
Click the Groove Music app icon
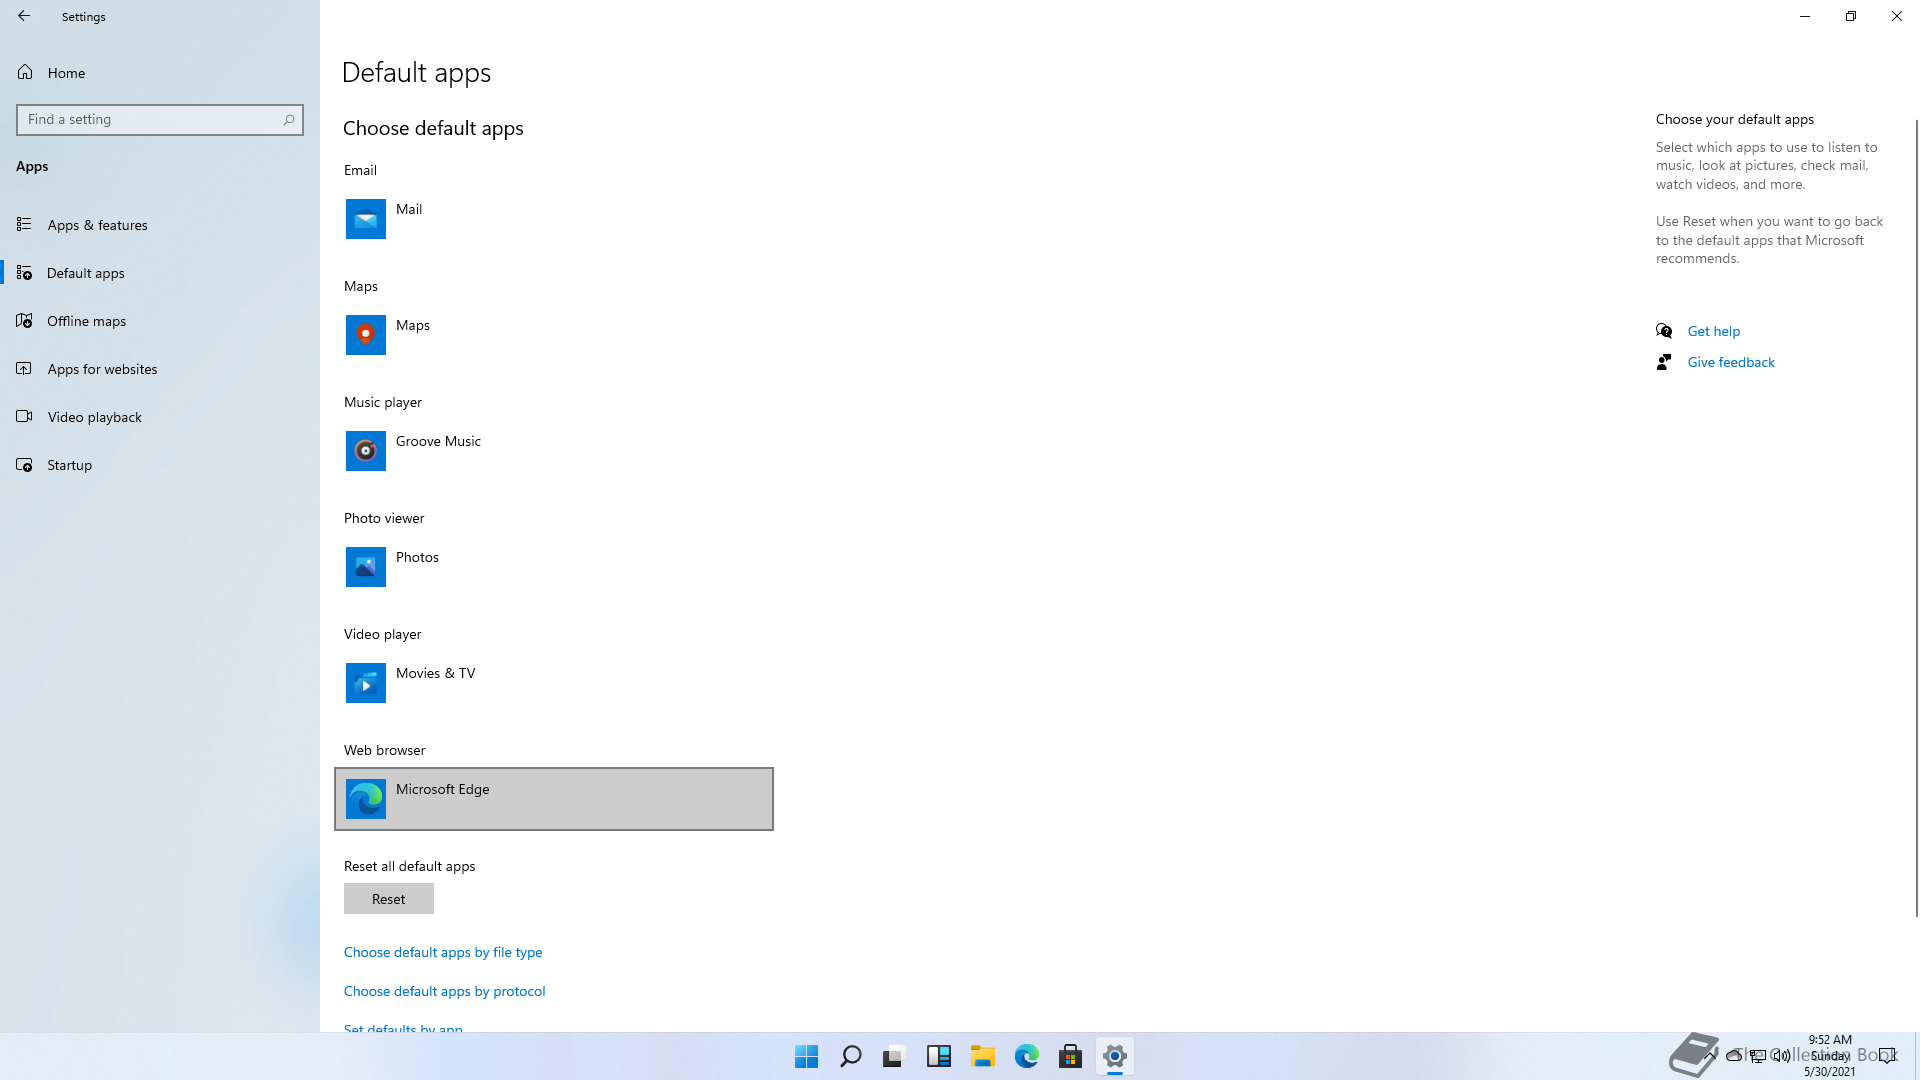(x=366, y=451)
